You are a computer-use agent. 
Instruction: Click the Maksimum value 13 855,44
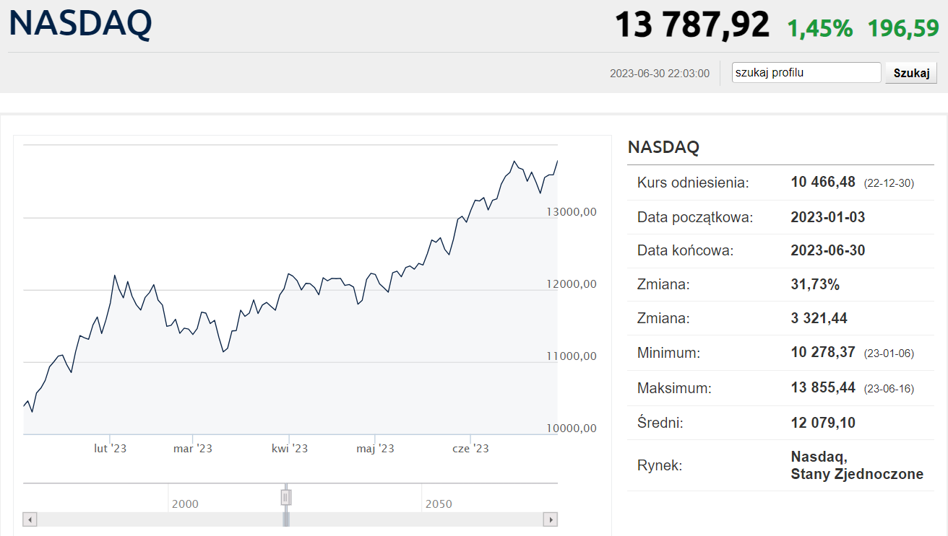tap(823, 387)
